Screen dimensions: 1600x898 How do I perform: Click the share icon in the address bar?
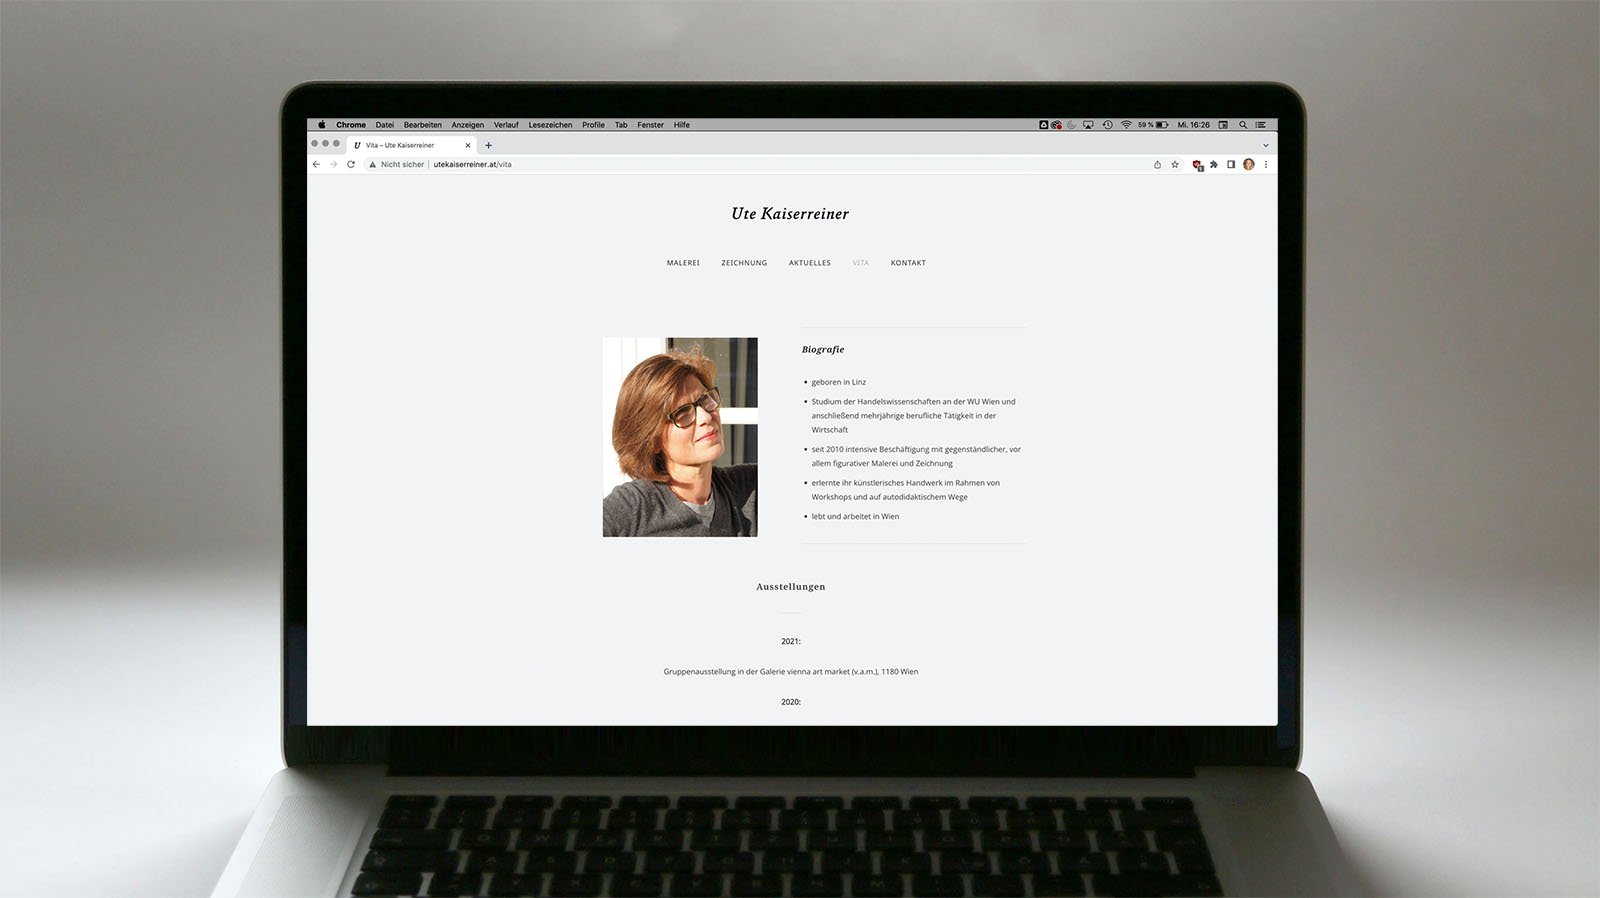pyautogui.click(x=1157, y=164)
